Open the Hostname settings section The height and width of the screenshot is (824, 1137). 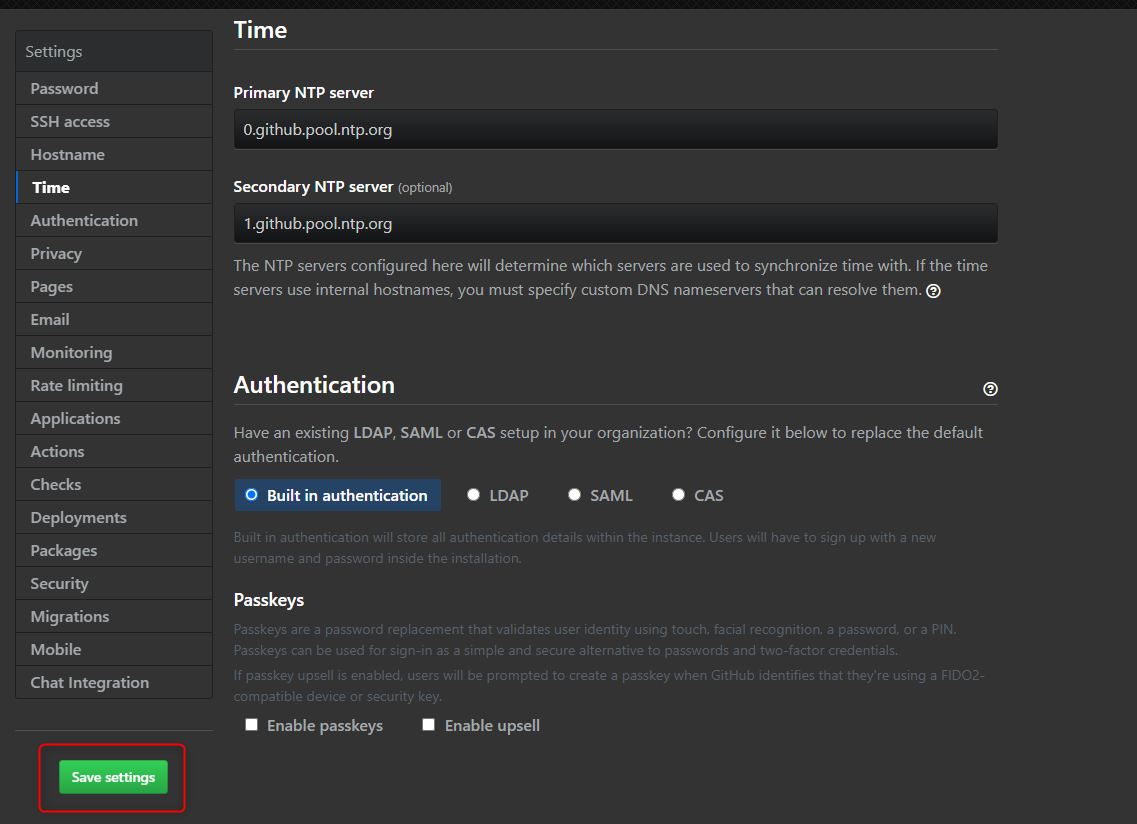pyautogui.click(x=67, y=154)
